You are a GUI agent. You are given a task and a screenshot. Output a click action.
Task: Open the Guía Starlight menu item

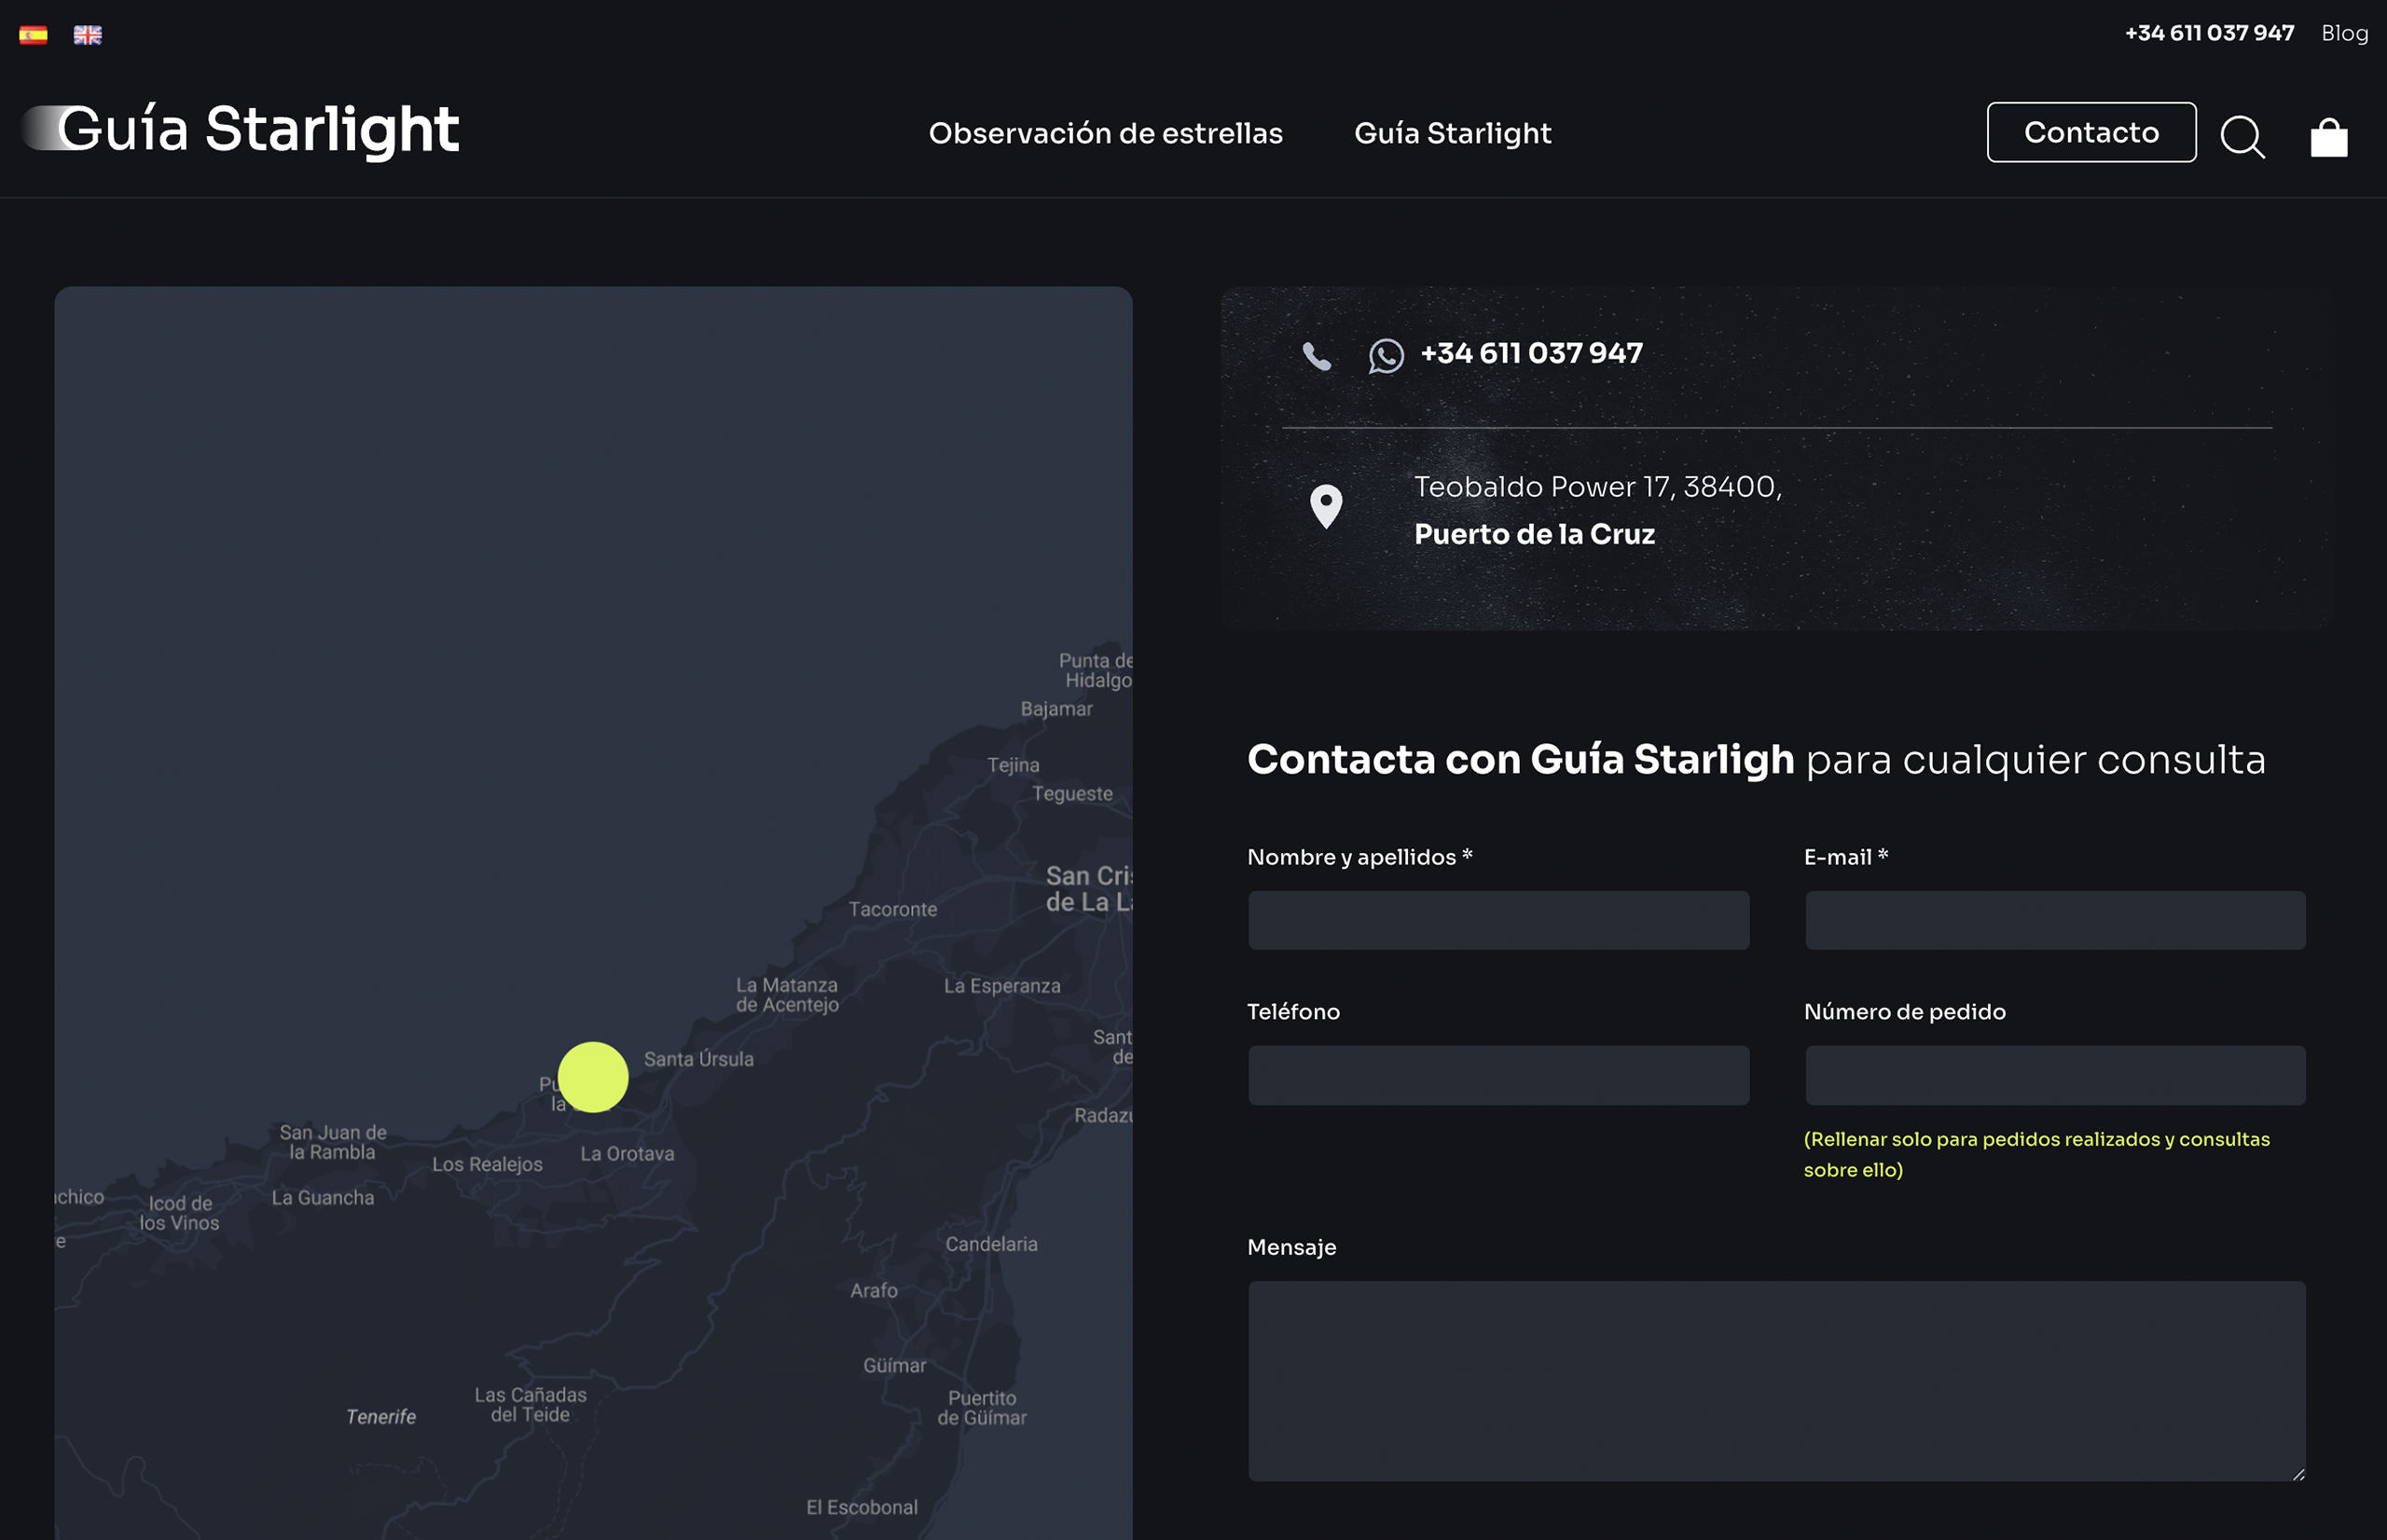(x=1452, y=133)
